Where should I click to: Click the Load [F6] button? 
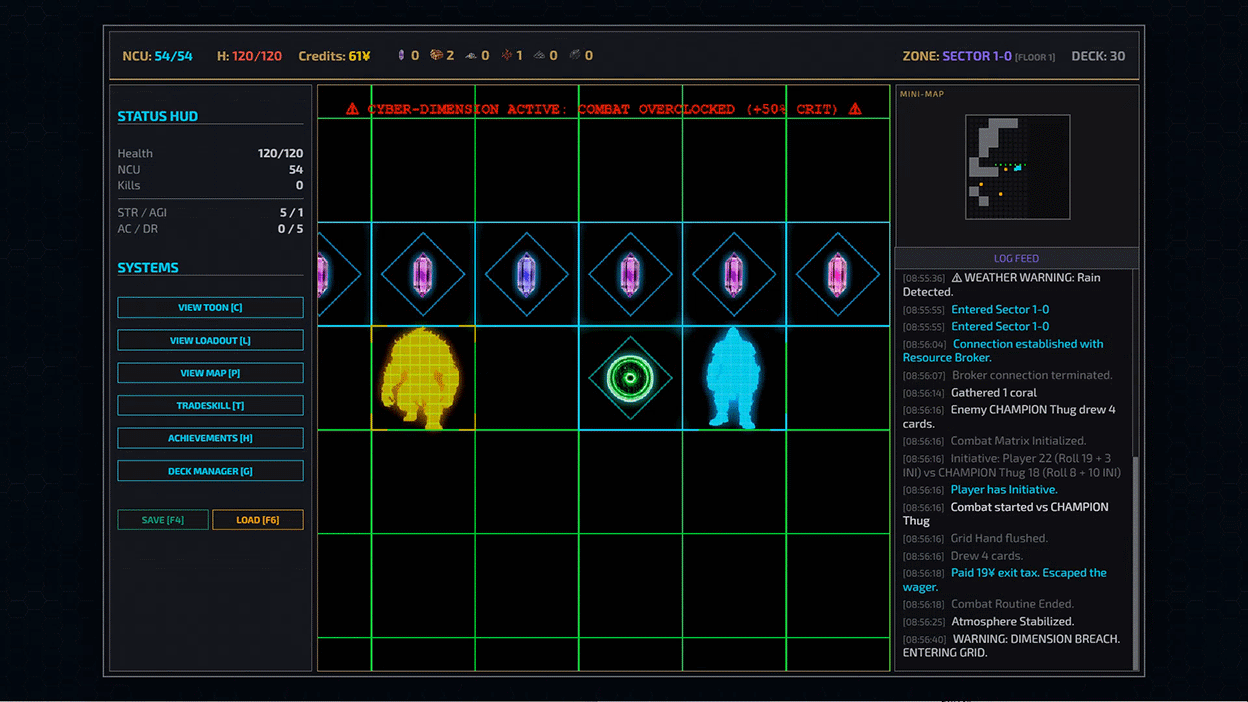(x=258, y=520)
